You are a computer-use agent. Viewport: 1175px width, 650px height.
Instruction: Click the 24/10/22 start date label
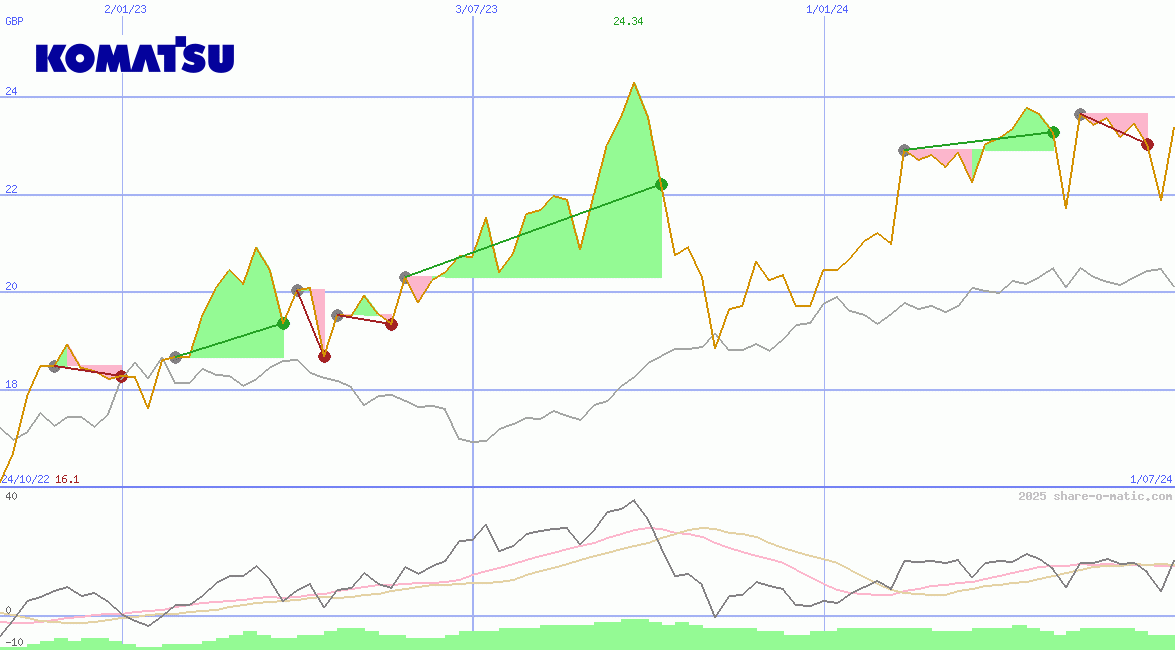pos(25,480)
